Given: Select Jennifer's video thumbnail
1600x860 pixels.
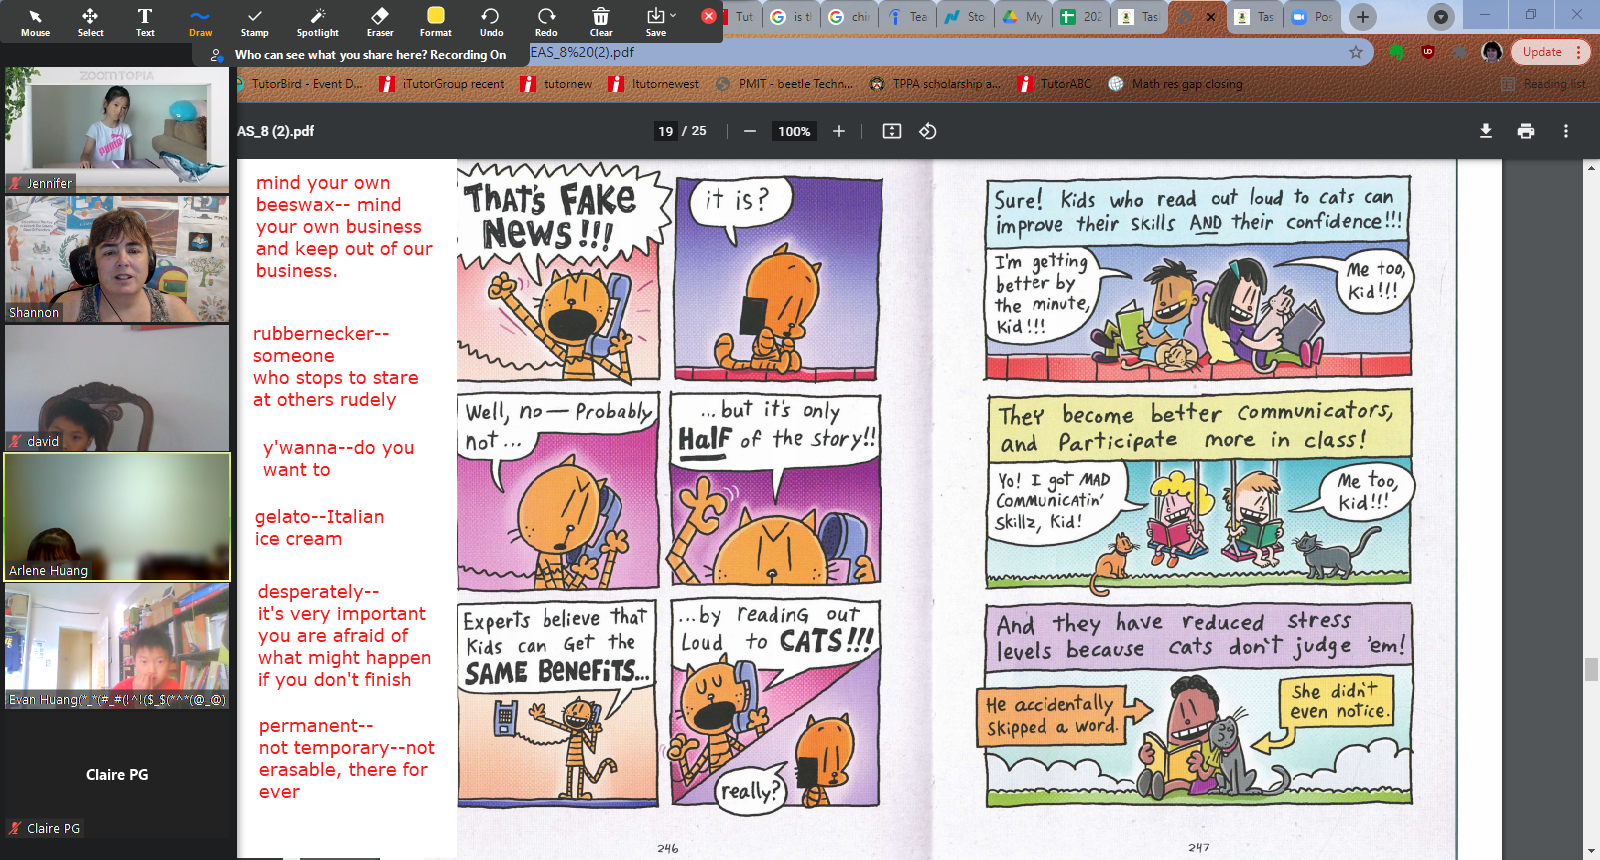Looking at the screenshot, I should click(x=117, y=130).
